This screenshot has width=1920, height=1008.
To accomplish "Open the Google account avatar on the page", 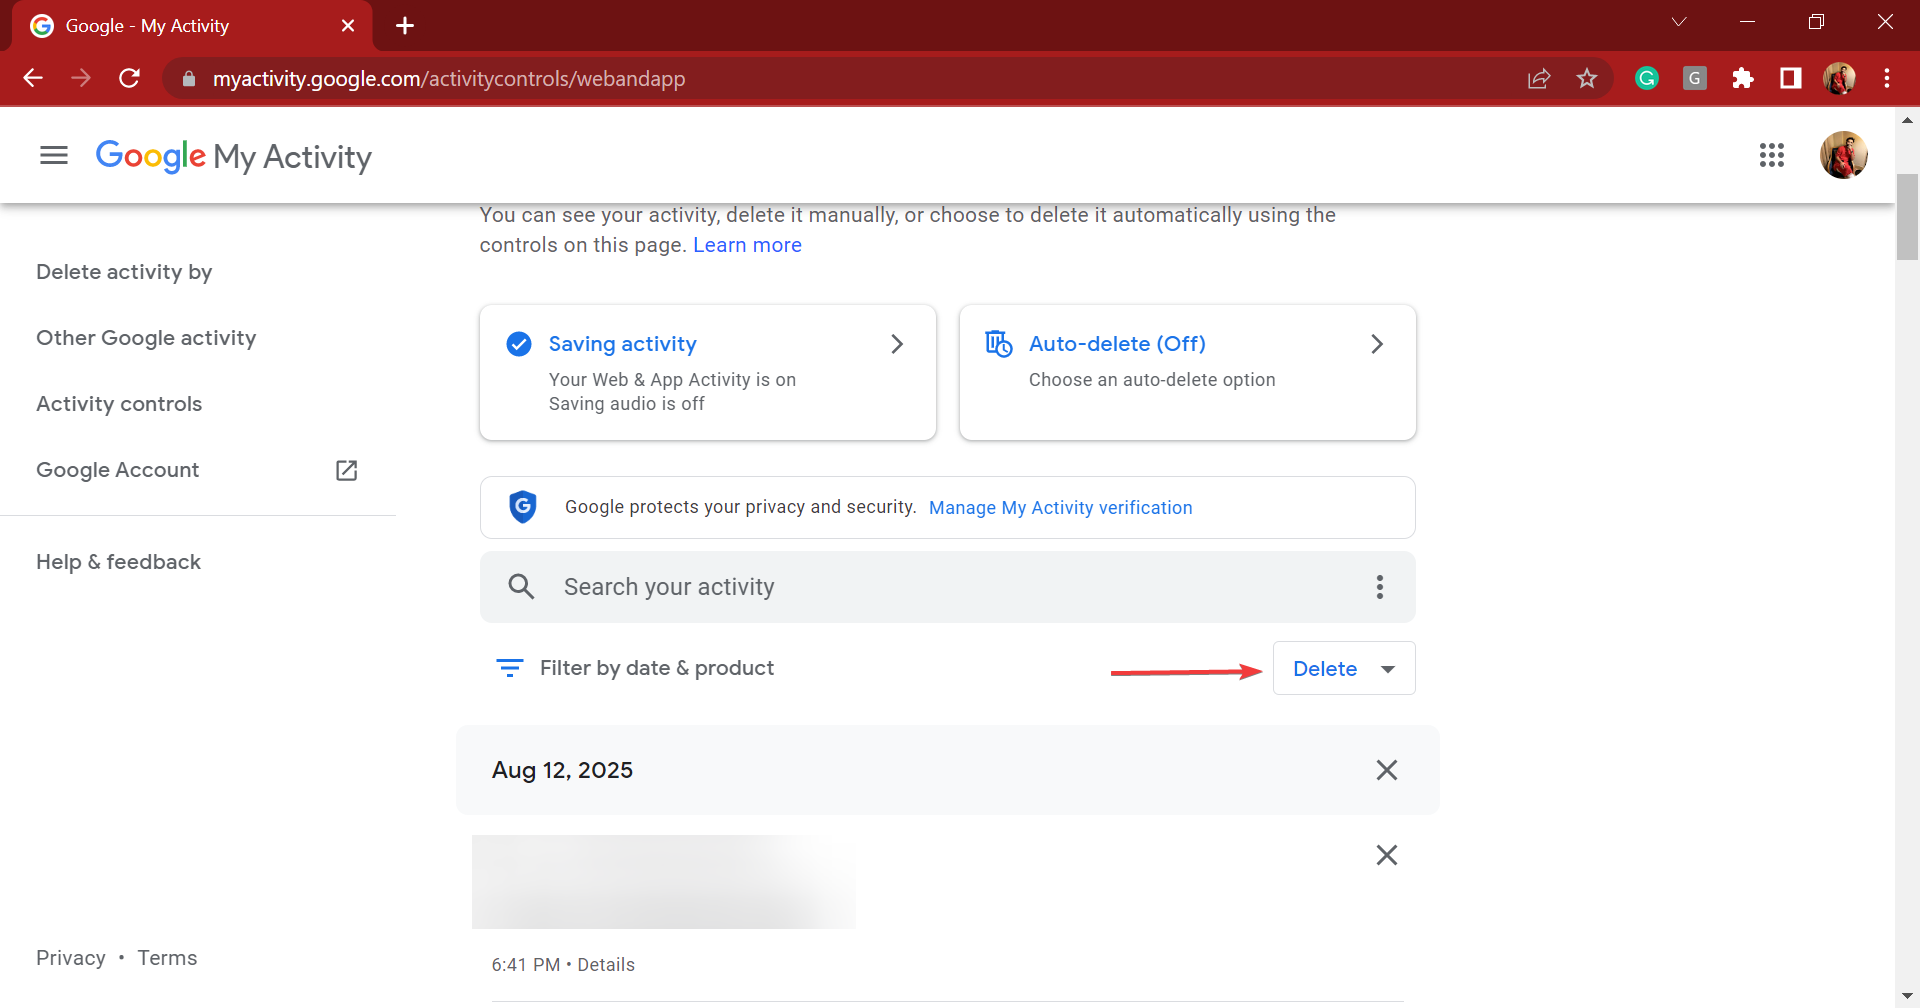I will 1843,155.
